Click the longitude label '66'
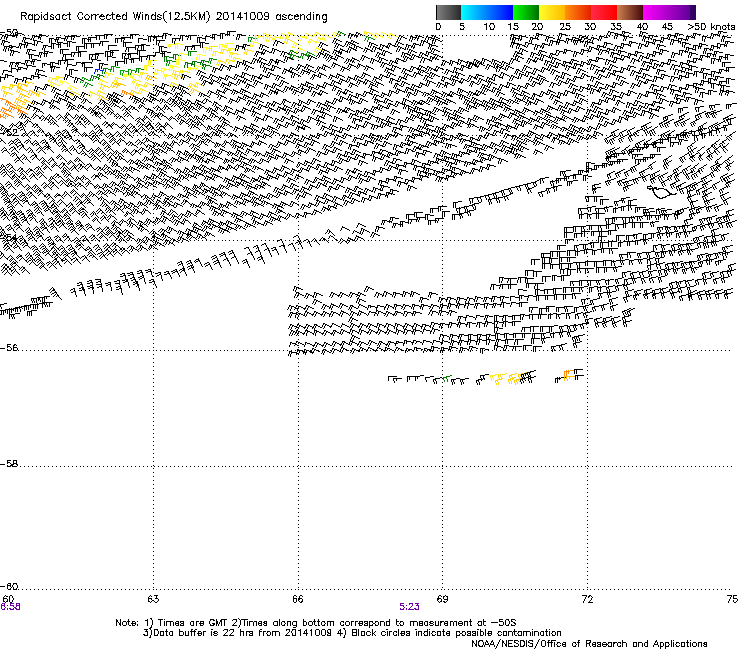Viewport: 740px width, 650px height. pyautogui.click(x=298, y=599)
